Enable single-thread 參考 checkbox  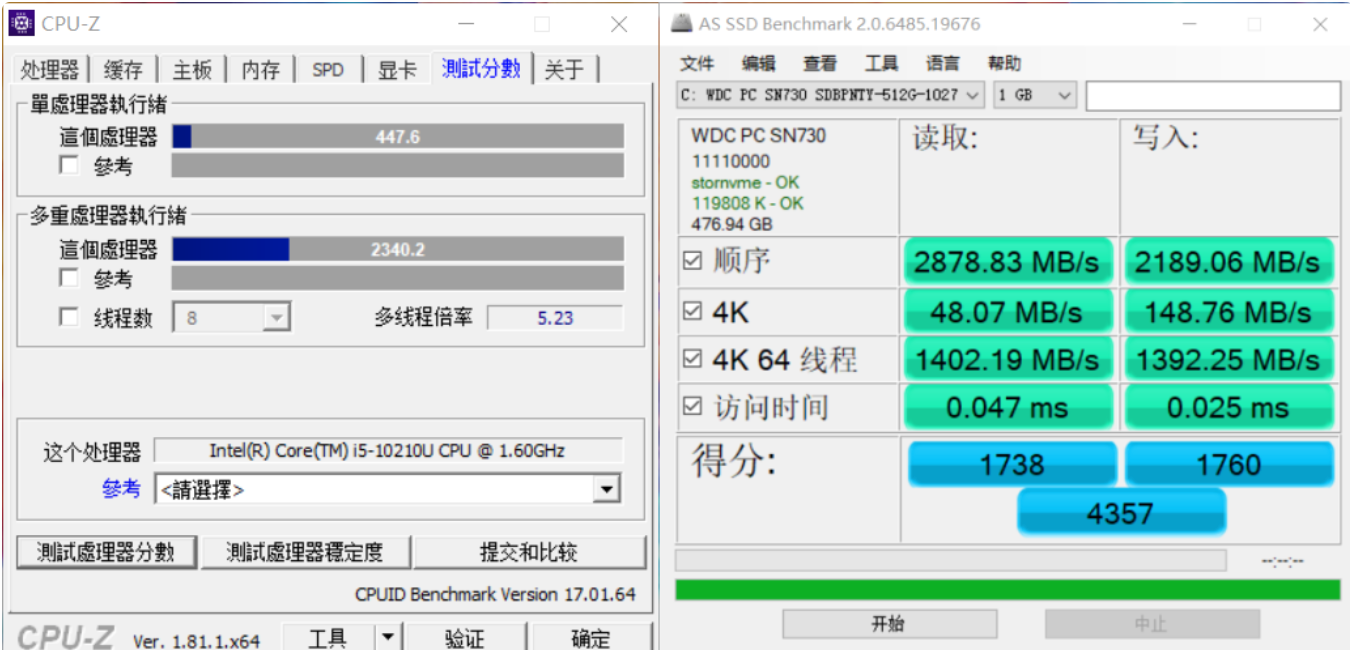coord(69,166)
